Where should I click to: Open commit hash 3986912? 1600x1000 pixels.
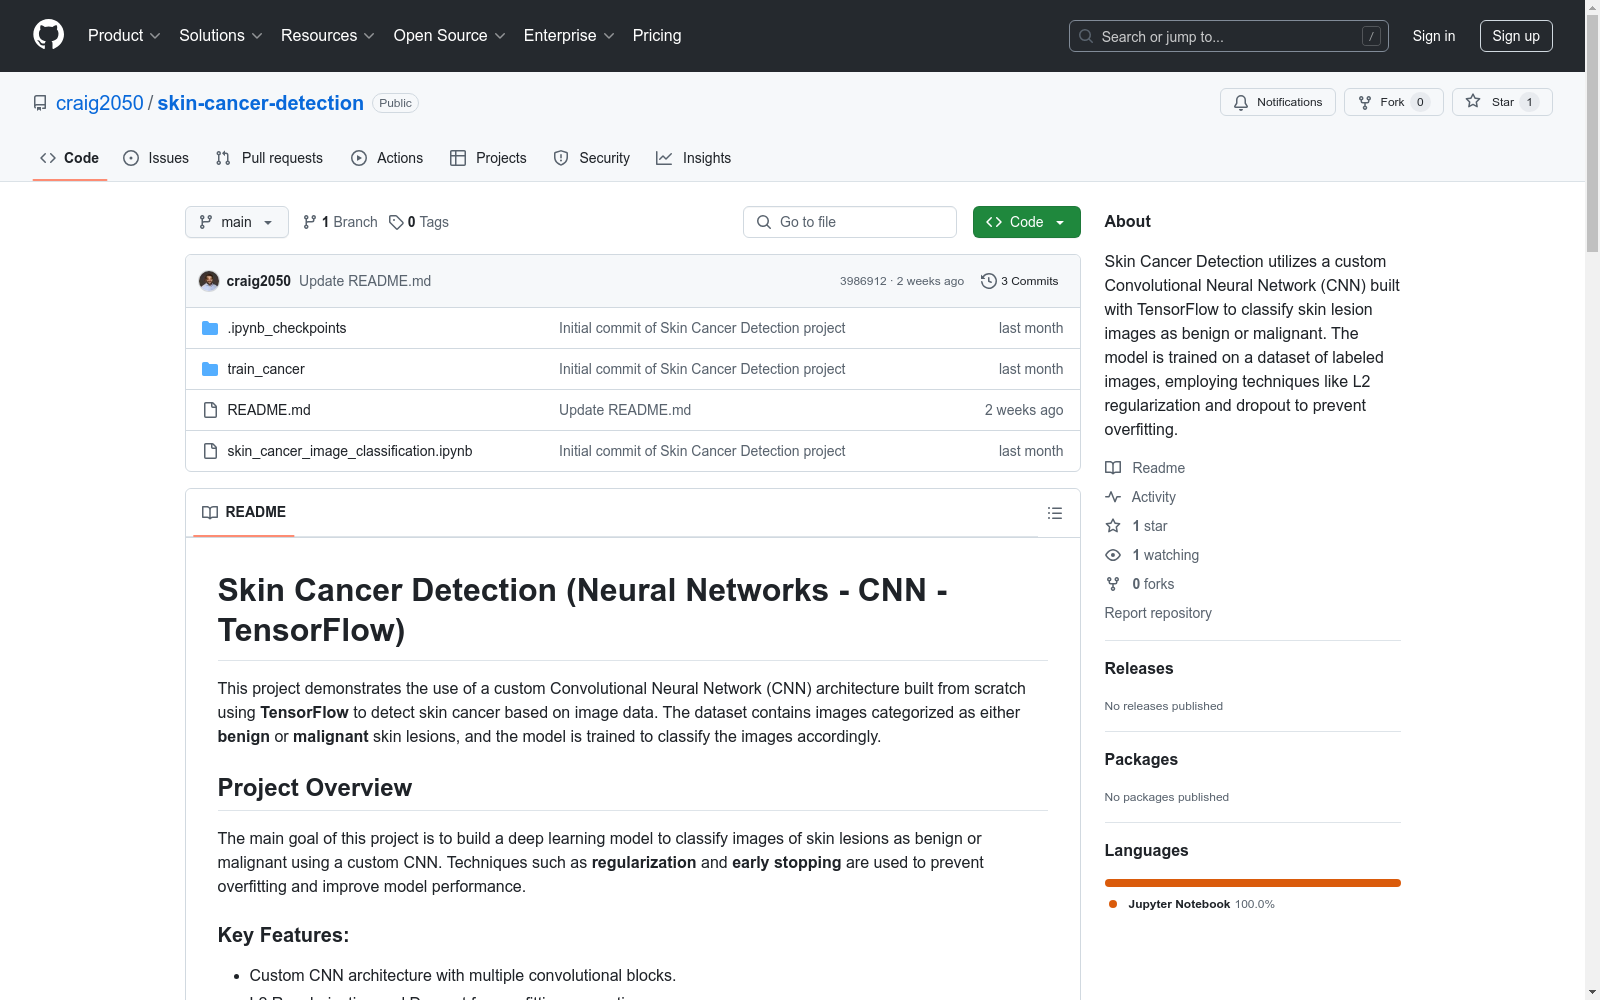click(x=863, y=281)
